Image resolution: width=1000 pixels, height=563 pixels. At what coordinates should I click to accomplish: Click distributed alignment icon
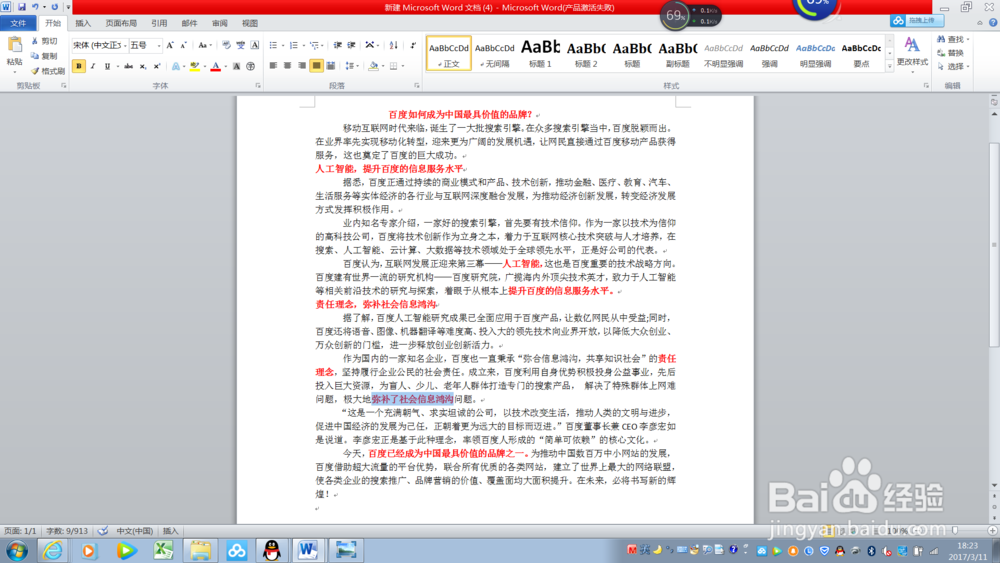[x=331, y=66]
